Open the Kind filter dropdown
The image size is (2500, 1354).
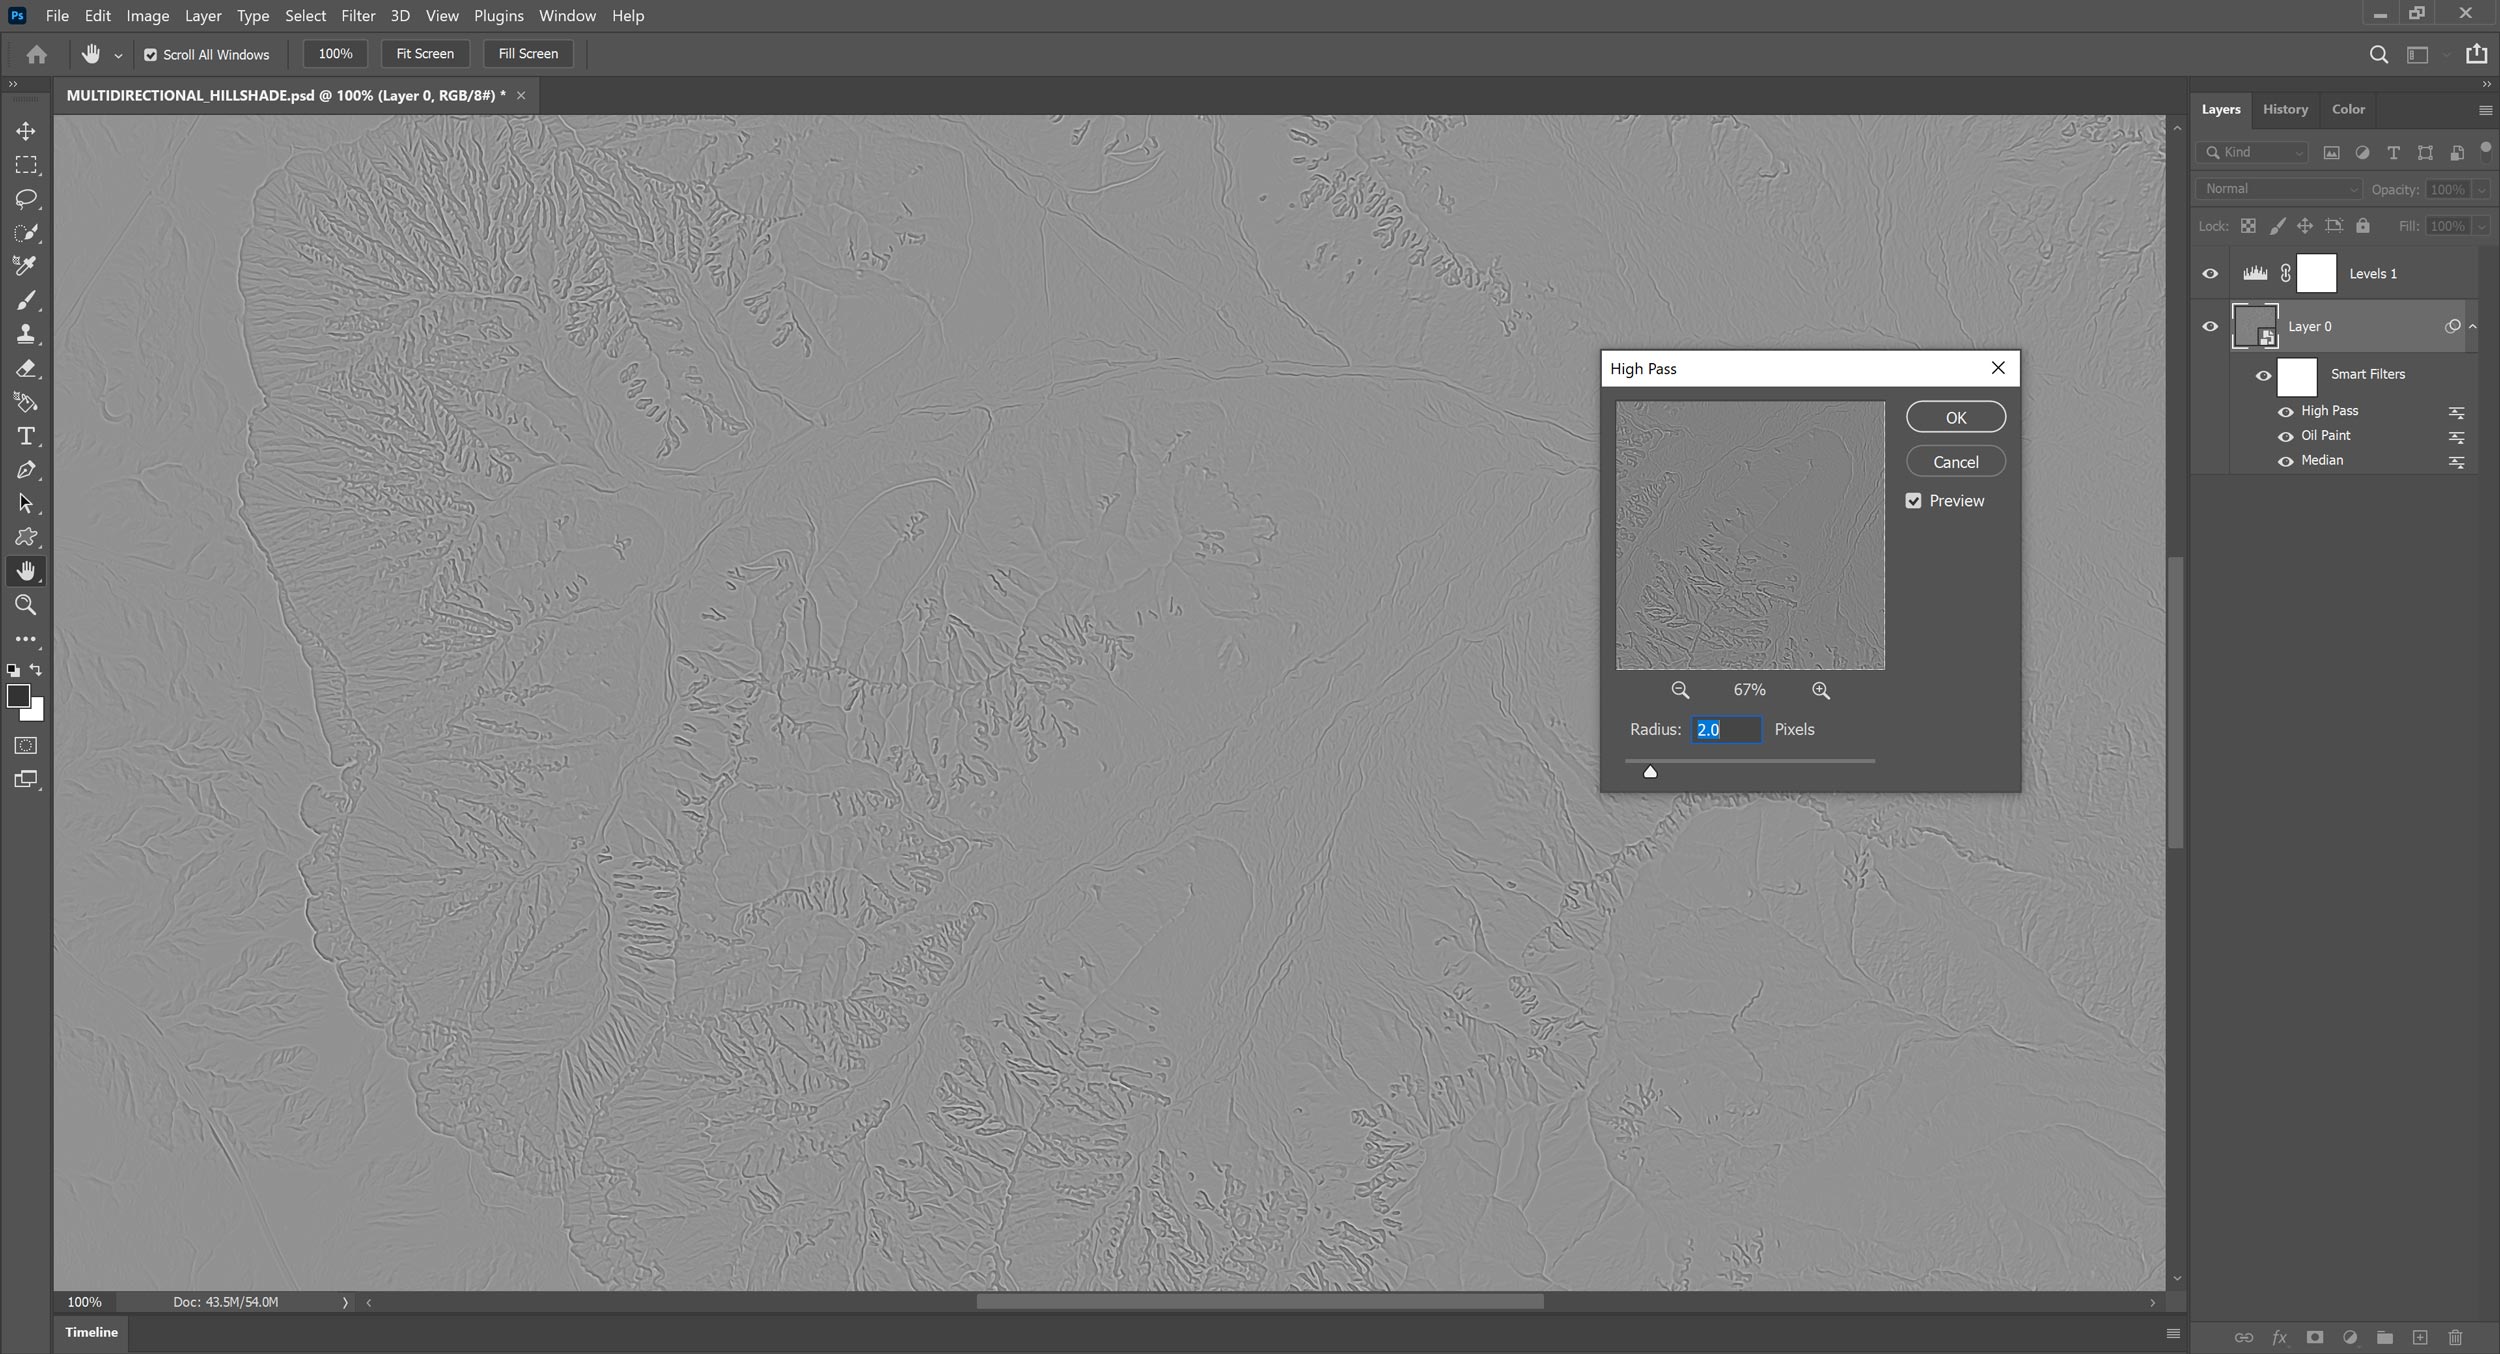(2253, 153)
